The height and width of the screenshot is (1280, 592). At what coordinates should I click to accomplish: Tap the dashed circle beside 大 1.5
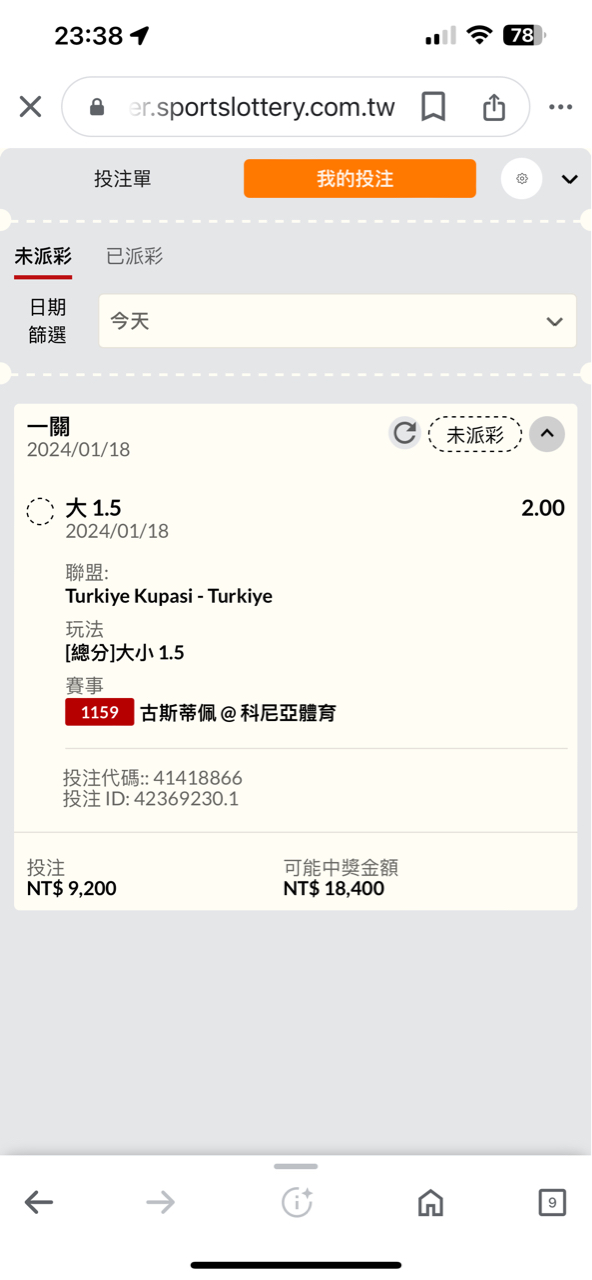click(x=40, y=512)
